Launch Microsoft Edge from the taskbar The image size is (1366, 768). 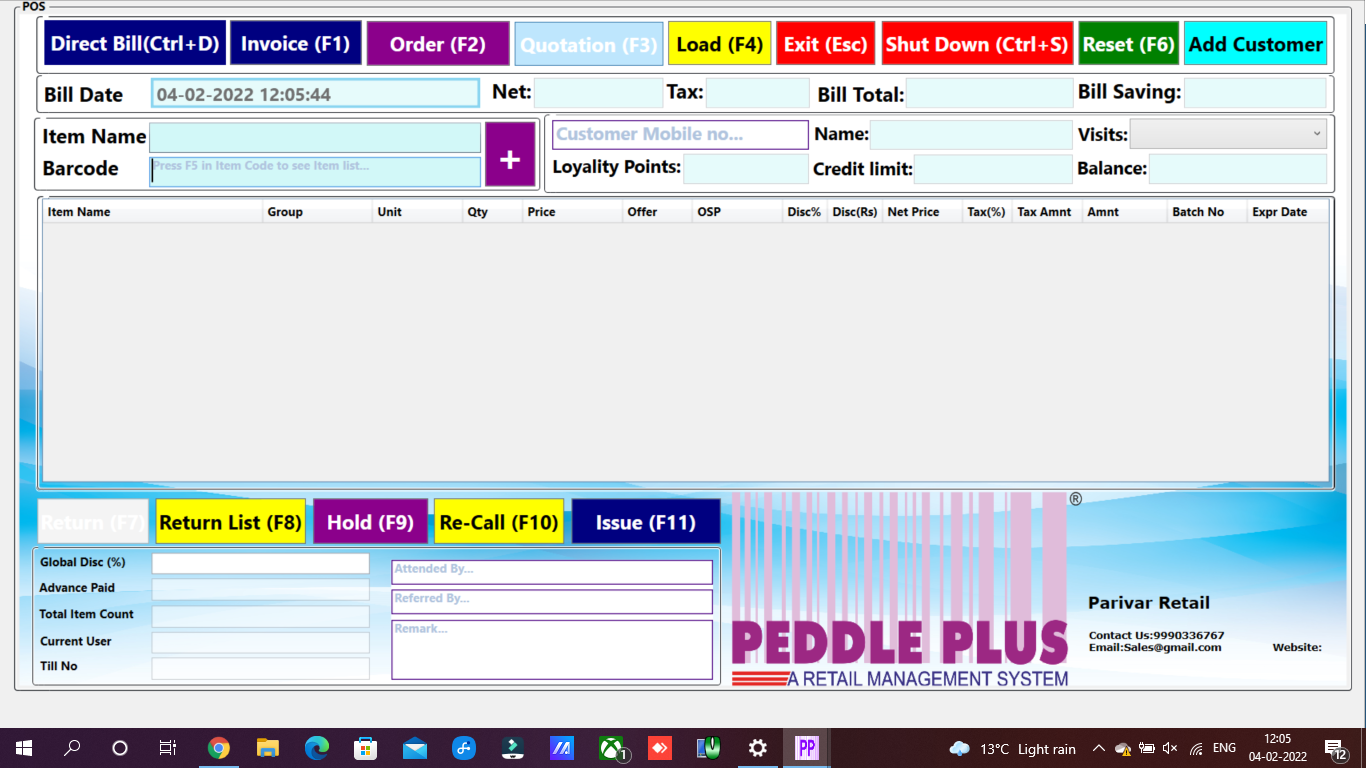coord(316,748)
